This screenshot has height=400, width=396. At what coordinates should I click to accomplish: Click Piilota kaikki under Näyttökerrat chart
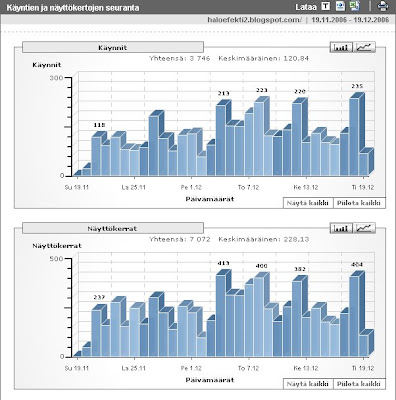tap(359, 384)
